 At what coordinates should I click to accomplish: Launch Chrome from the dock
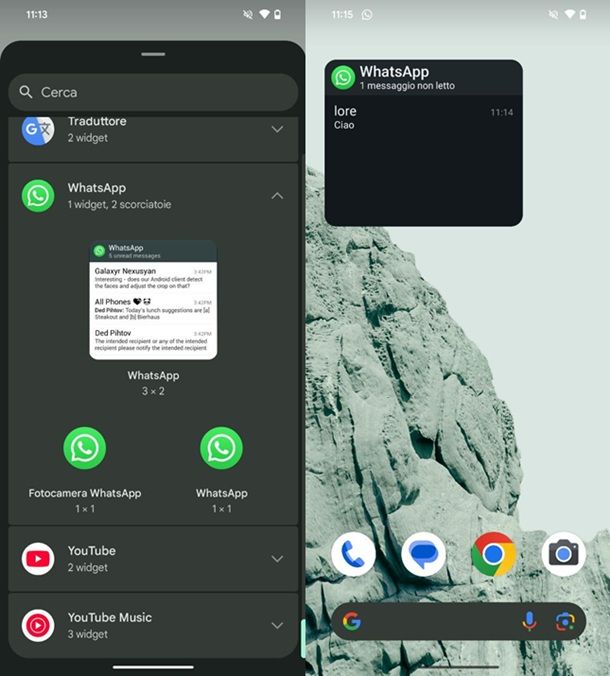click(494, 554)
